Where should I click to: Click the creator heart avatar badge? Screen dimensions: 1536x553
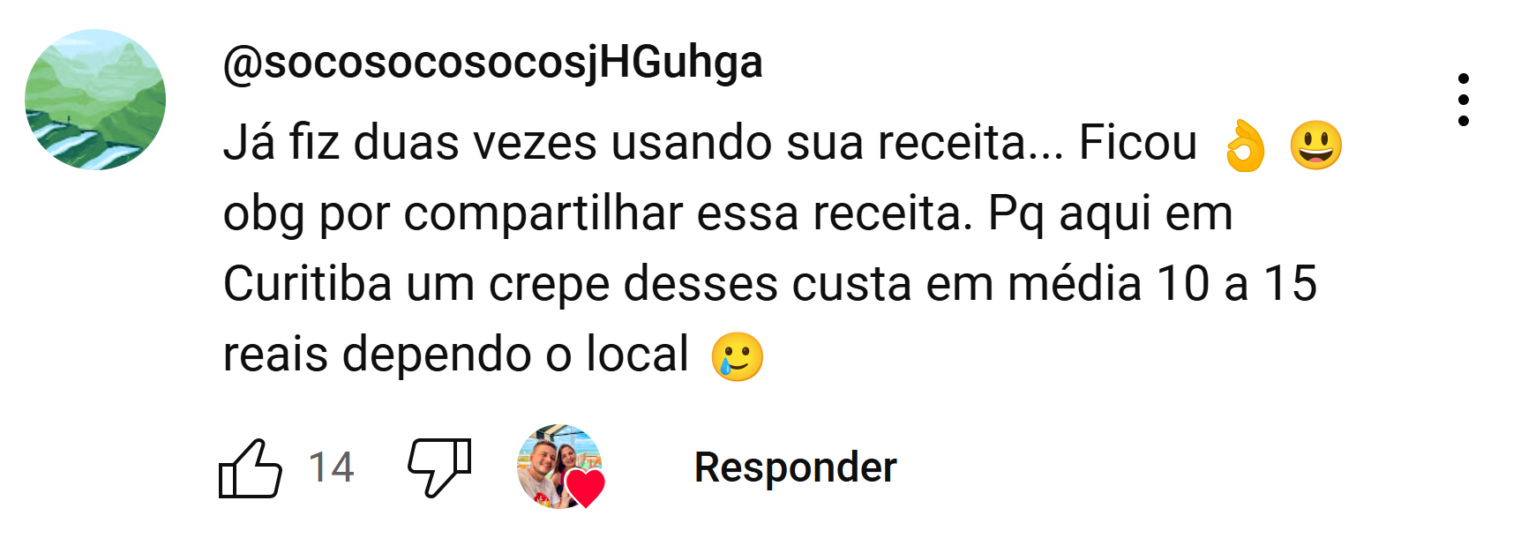click(561, 467)
